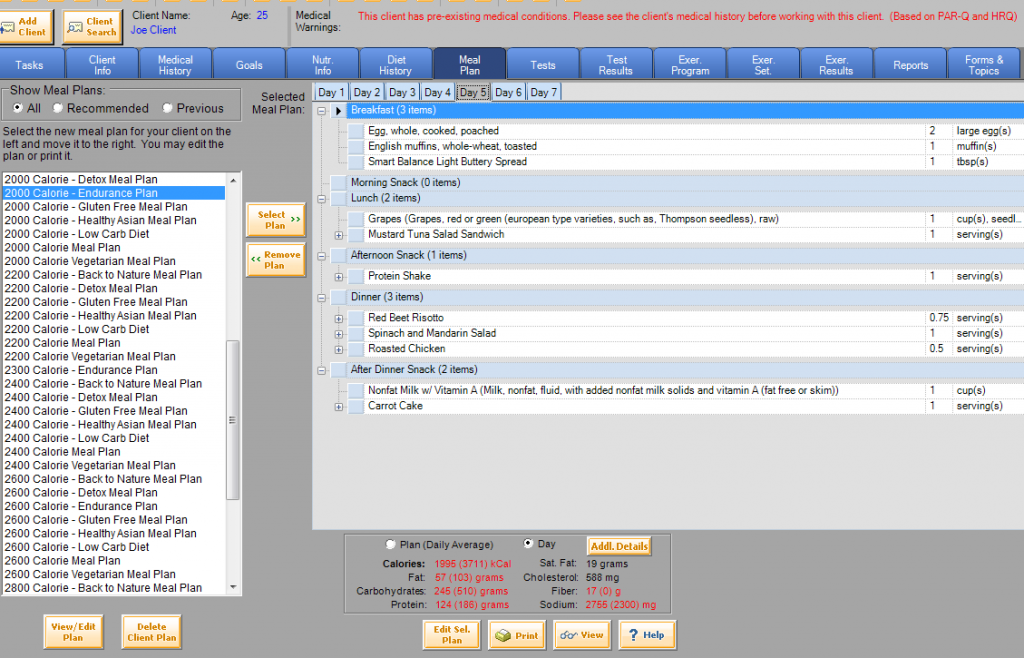This screenshot has height=658, width=1024.
Task: Open Client Search with the magnifier icon
Action: 92,26
